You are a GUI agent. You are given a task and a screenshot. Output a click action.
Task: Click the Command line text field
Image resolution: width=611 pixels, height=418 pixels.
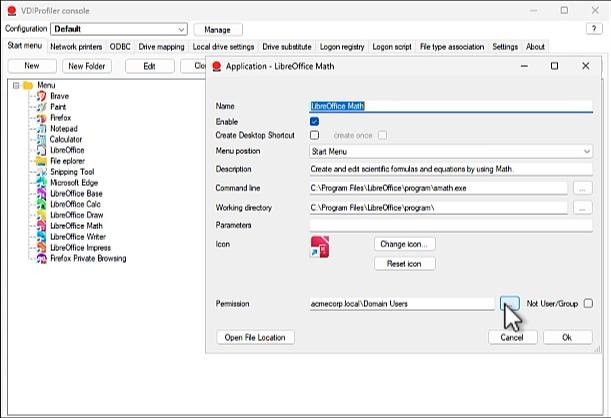pyautogui.click(x=438, y=188)
